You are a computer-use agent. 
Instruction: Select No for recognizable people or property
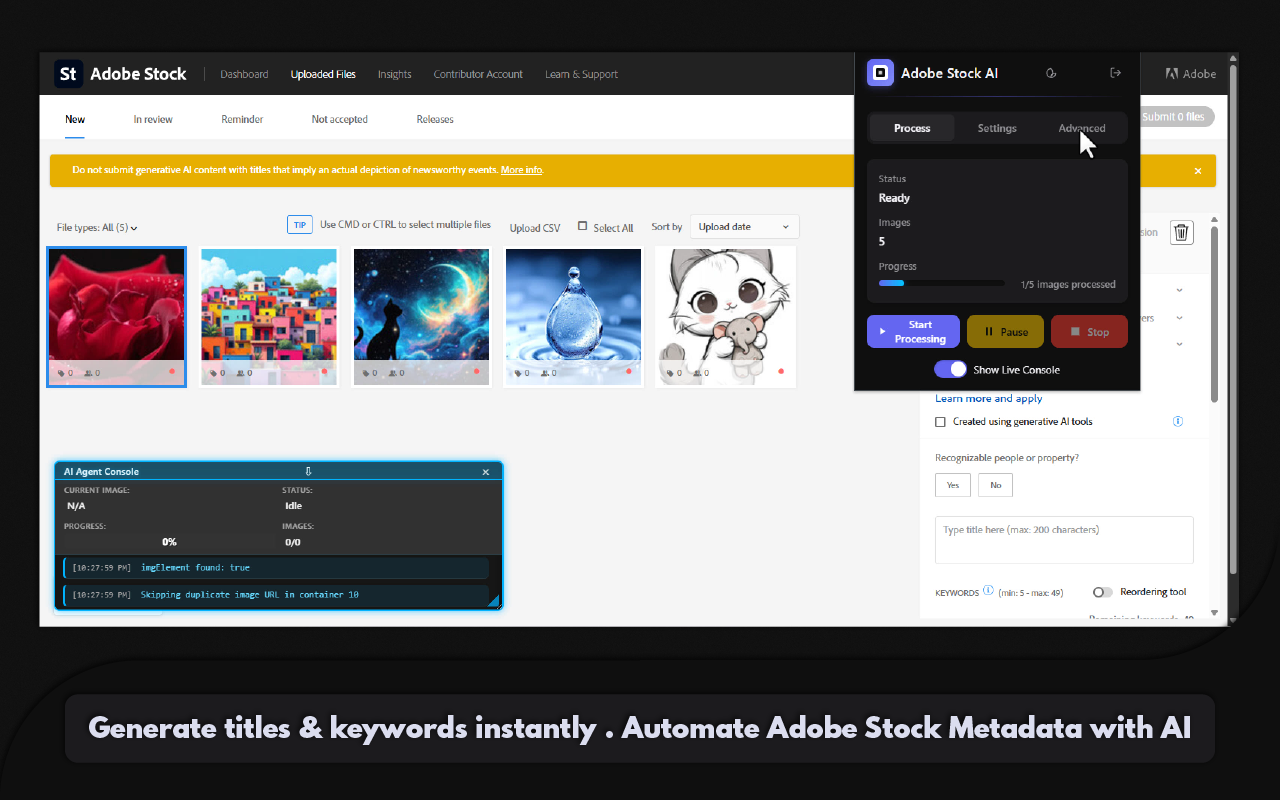tap(996, 485)
